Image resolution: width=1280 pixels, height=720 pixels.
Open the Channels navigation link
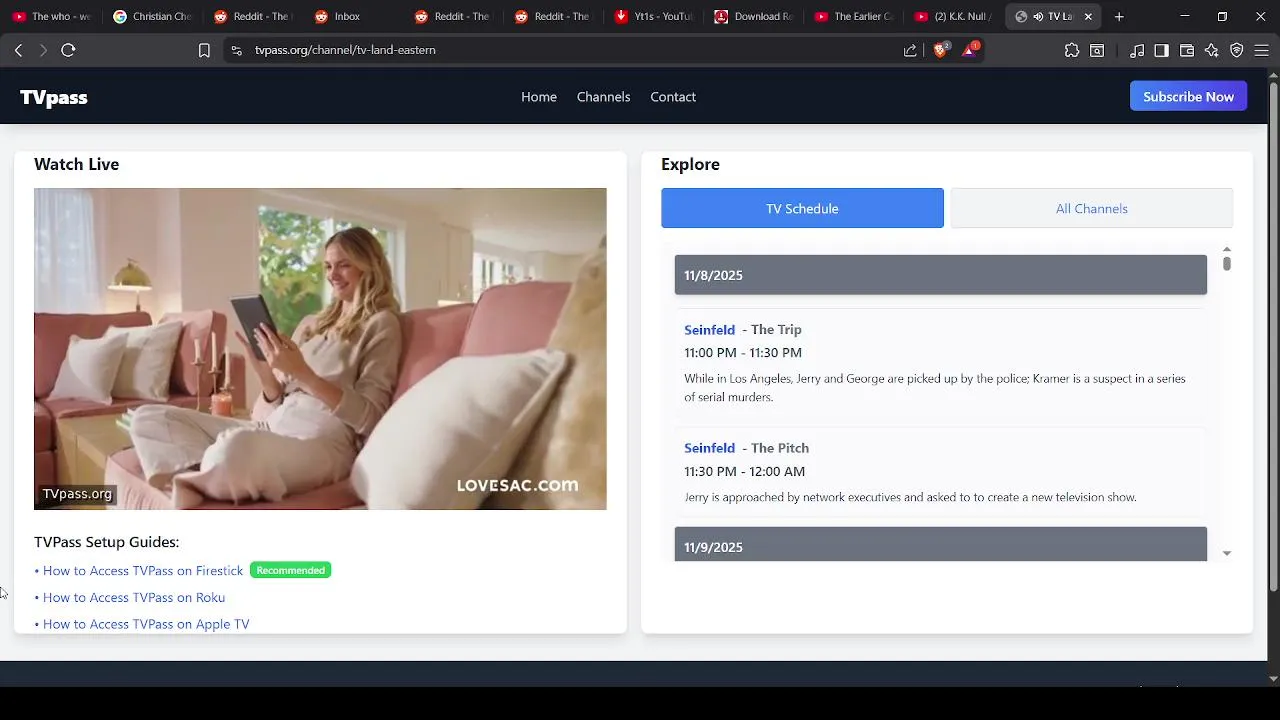[x=603, y=97]
